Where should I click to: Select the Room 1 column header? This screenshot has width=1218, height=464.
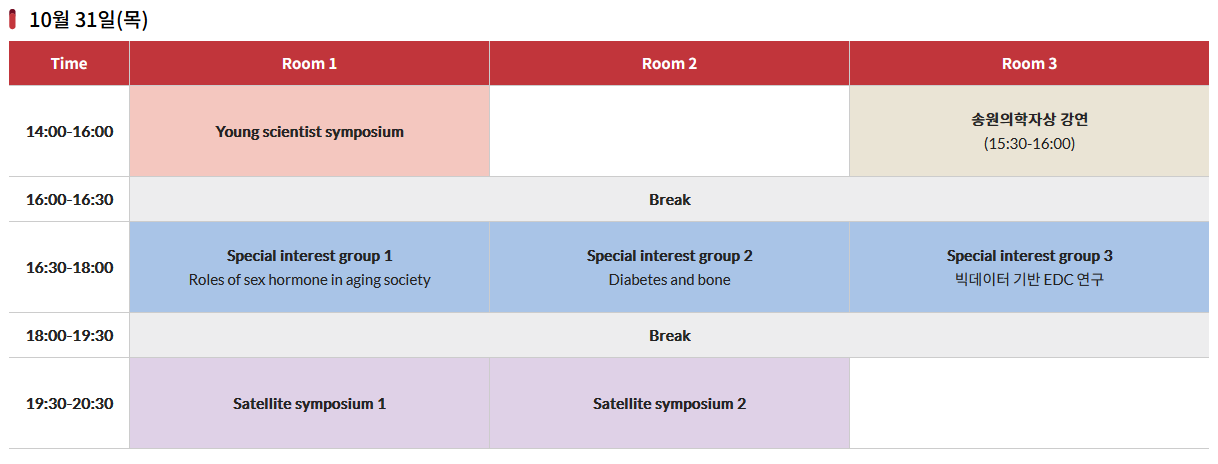309,63
